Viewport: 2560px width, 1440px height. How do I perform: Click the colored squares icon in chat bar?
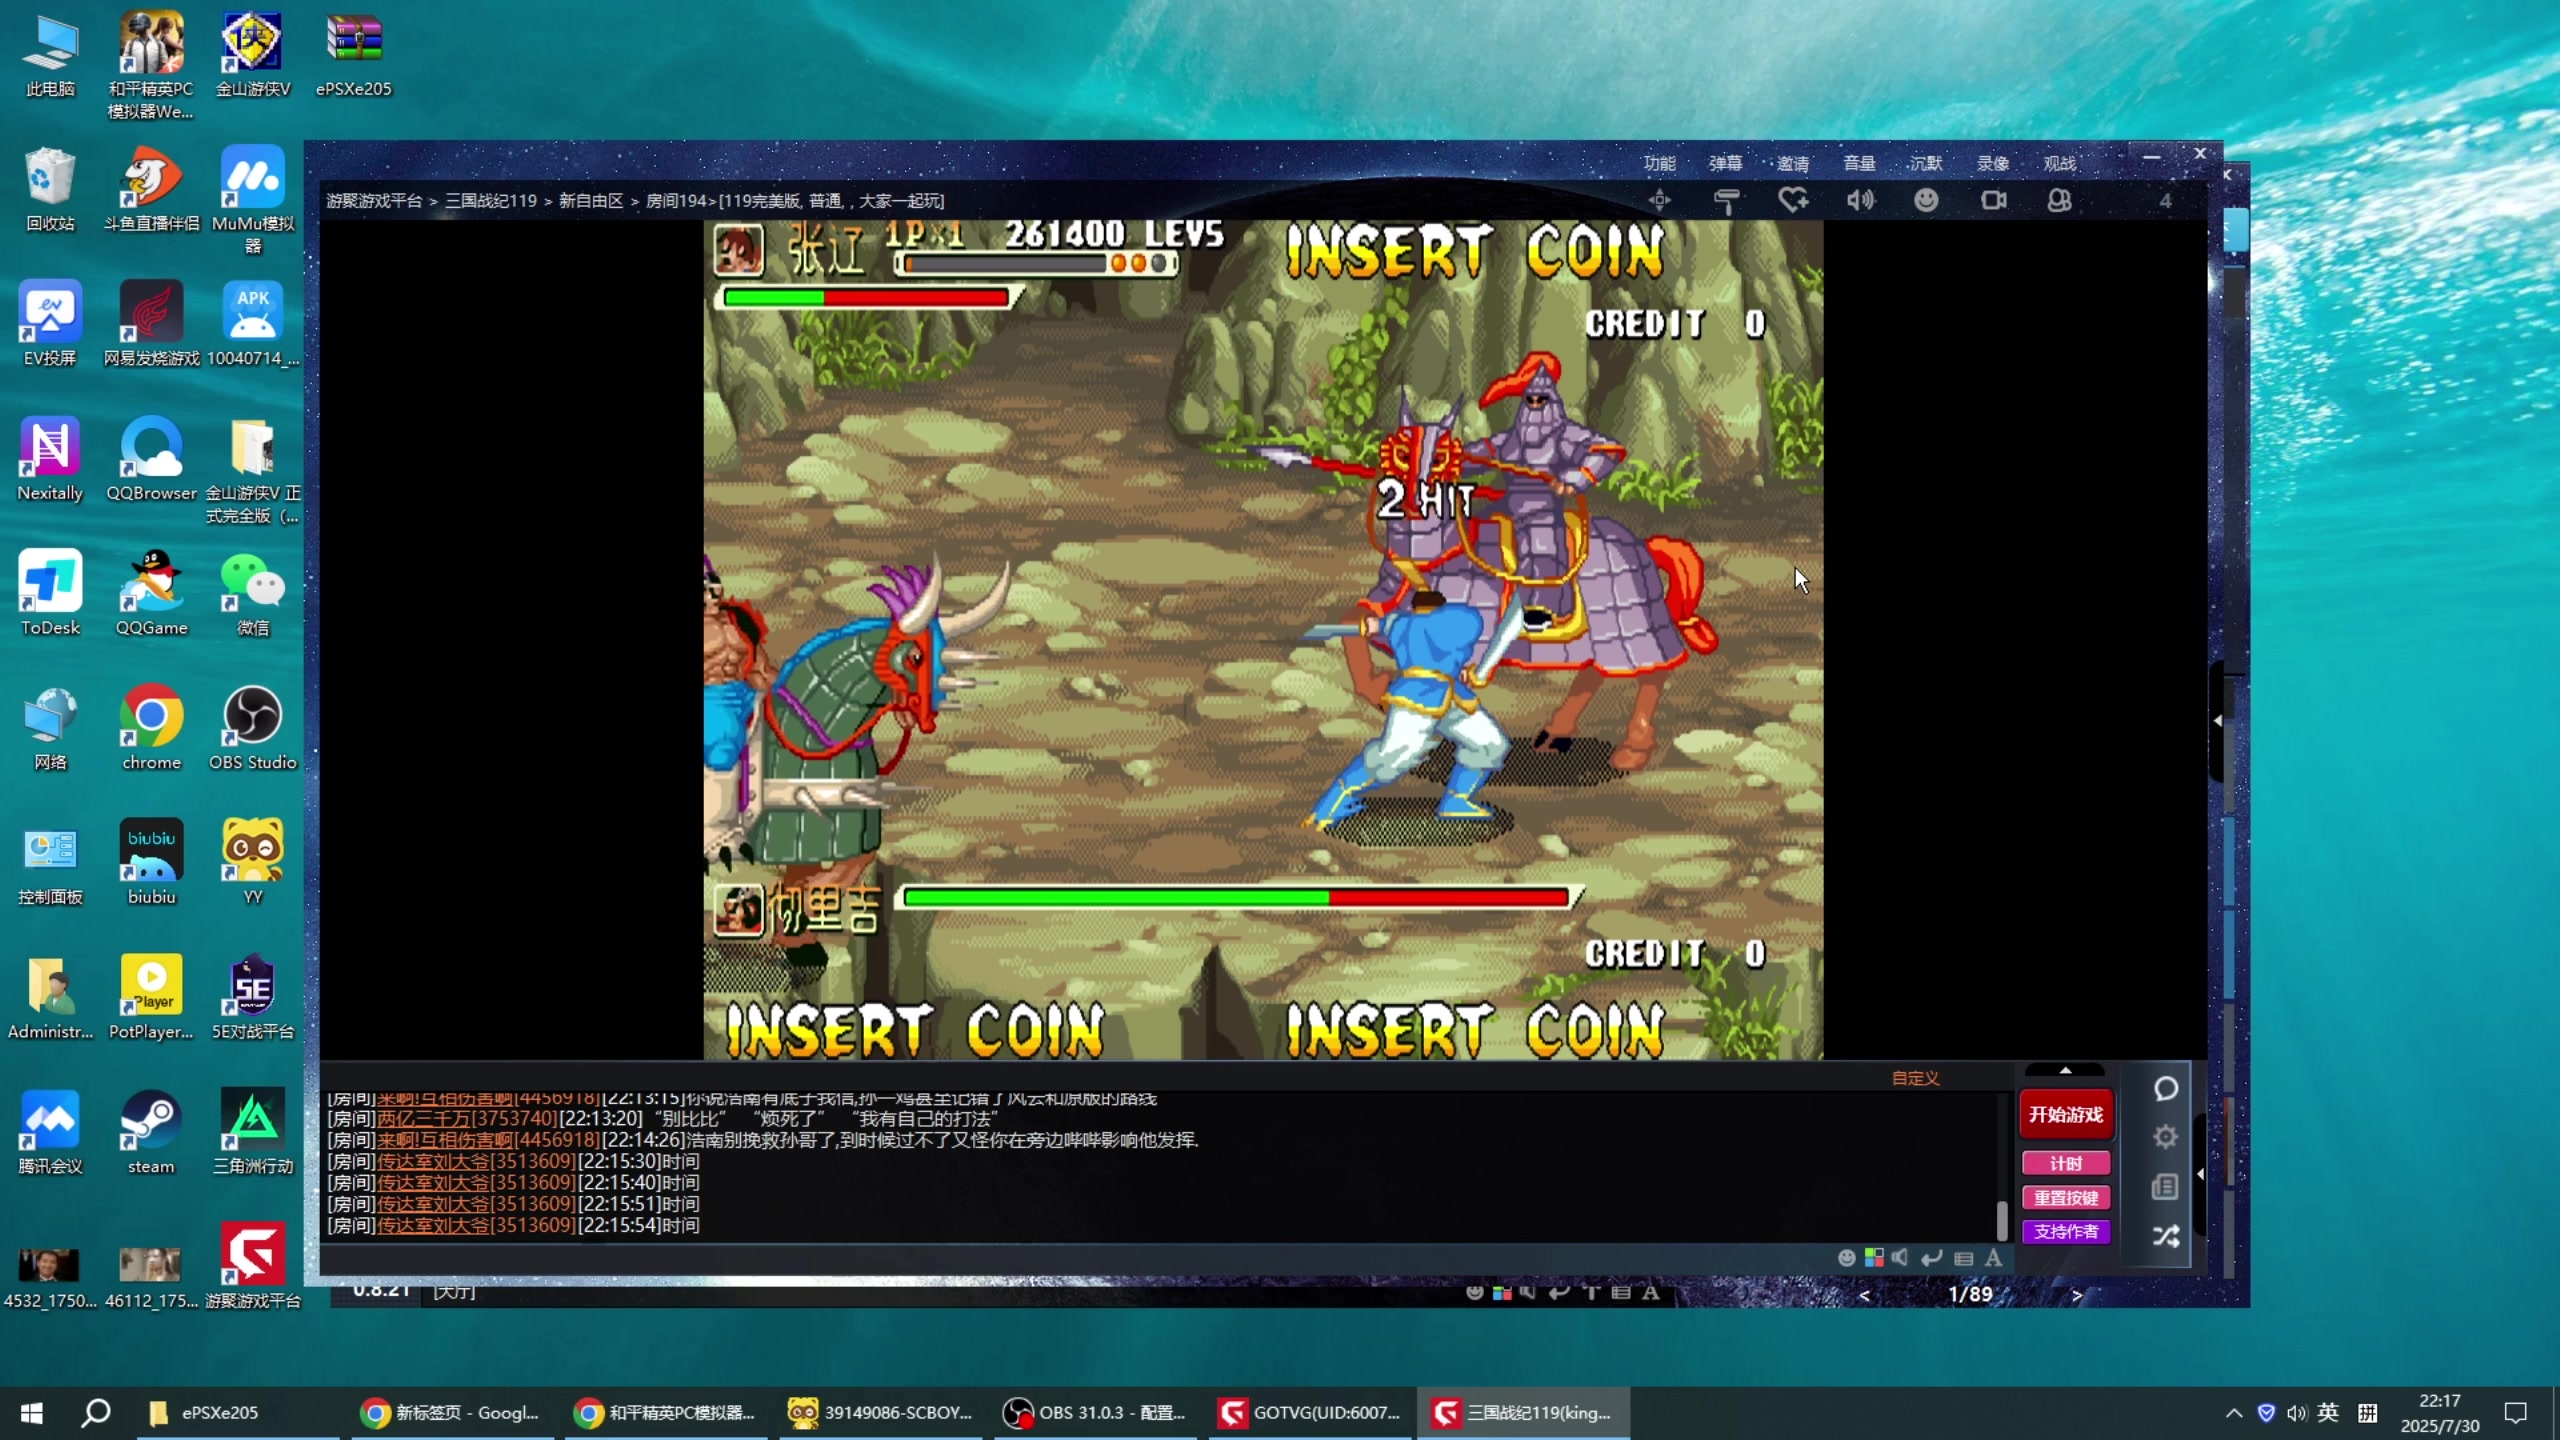[x=1874, y=1258]
